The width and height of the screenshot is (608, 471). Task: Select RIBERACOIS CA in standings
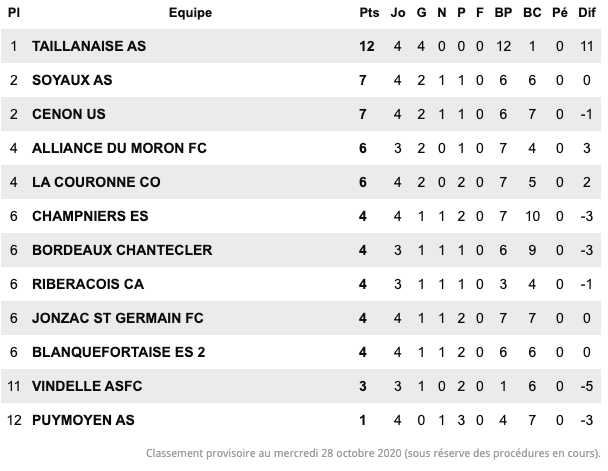pyautogui.click(x=88, y=284)
